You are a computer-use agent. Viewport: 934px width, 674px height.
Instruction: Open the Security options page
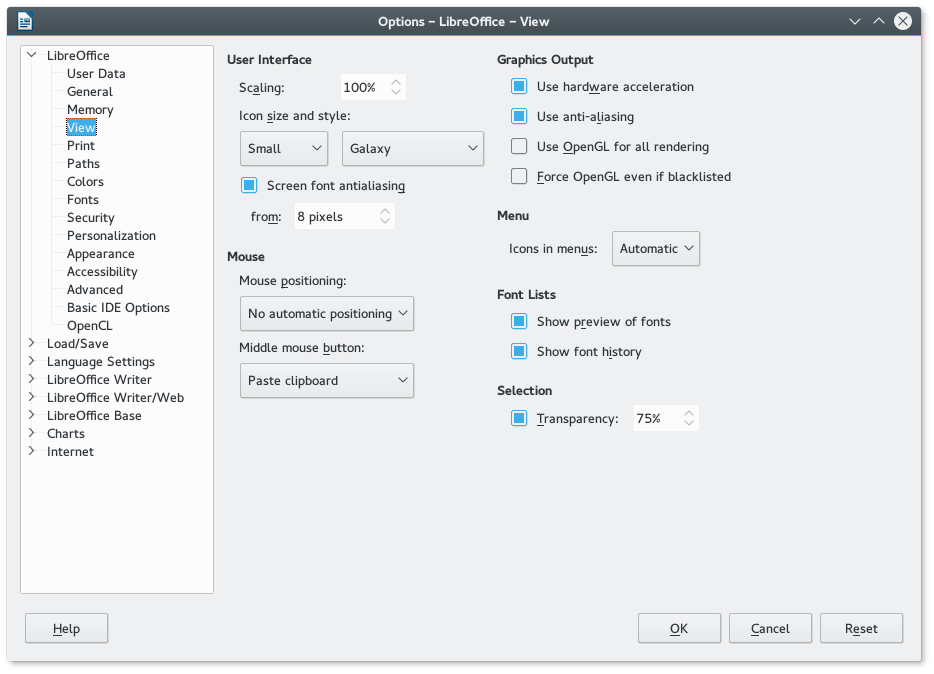[91, 217]
